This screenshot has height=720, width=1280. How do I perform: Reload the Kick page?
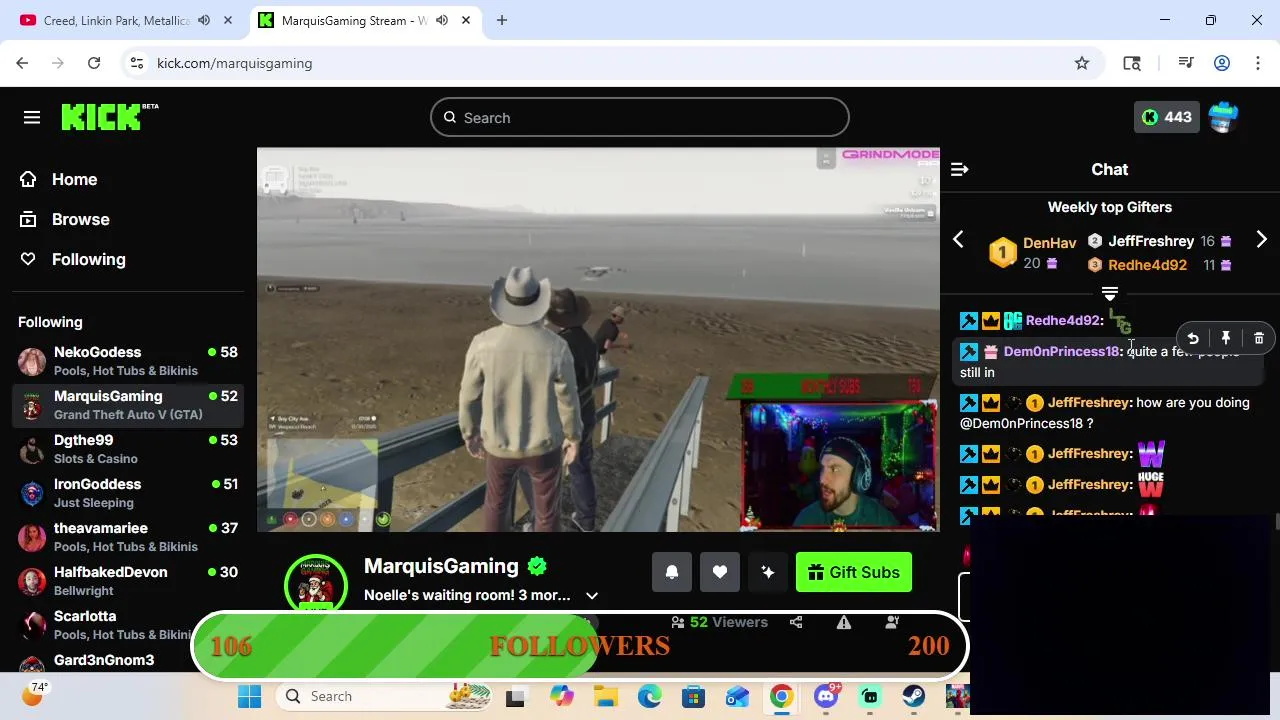94,63
